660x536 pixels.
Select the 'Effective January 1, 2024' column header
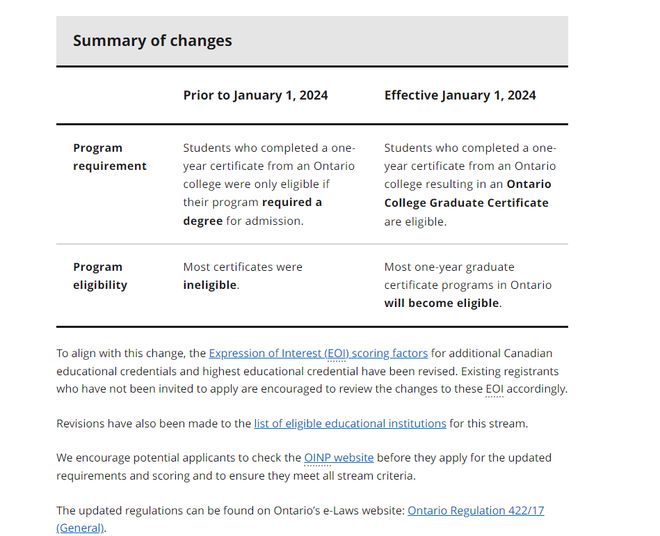pos(459,95)
